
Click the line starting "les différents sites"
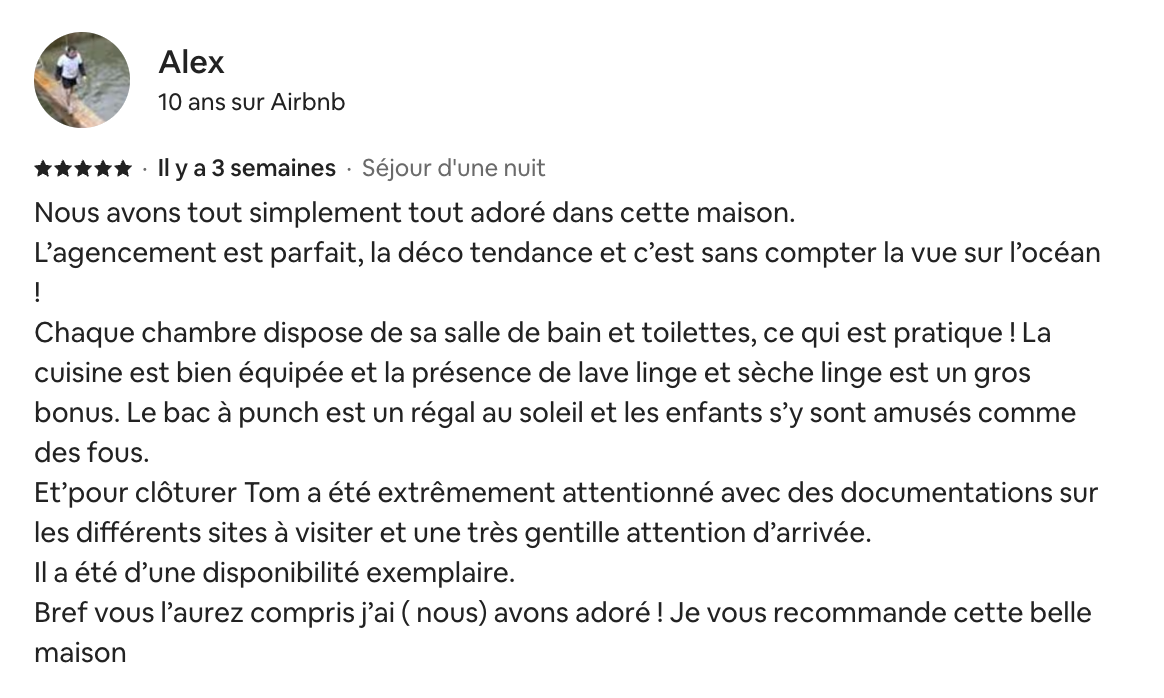pyautogui.click(x=452, y=533)
